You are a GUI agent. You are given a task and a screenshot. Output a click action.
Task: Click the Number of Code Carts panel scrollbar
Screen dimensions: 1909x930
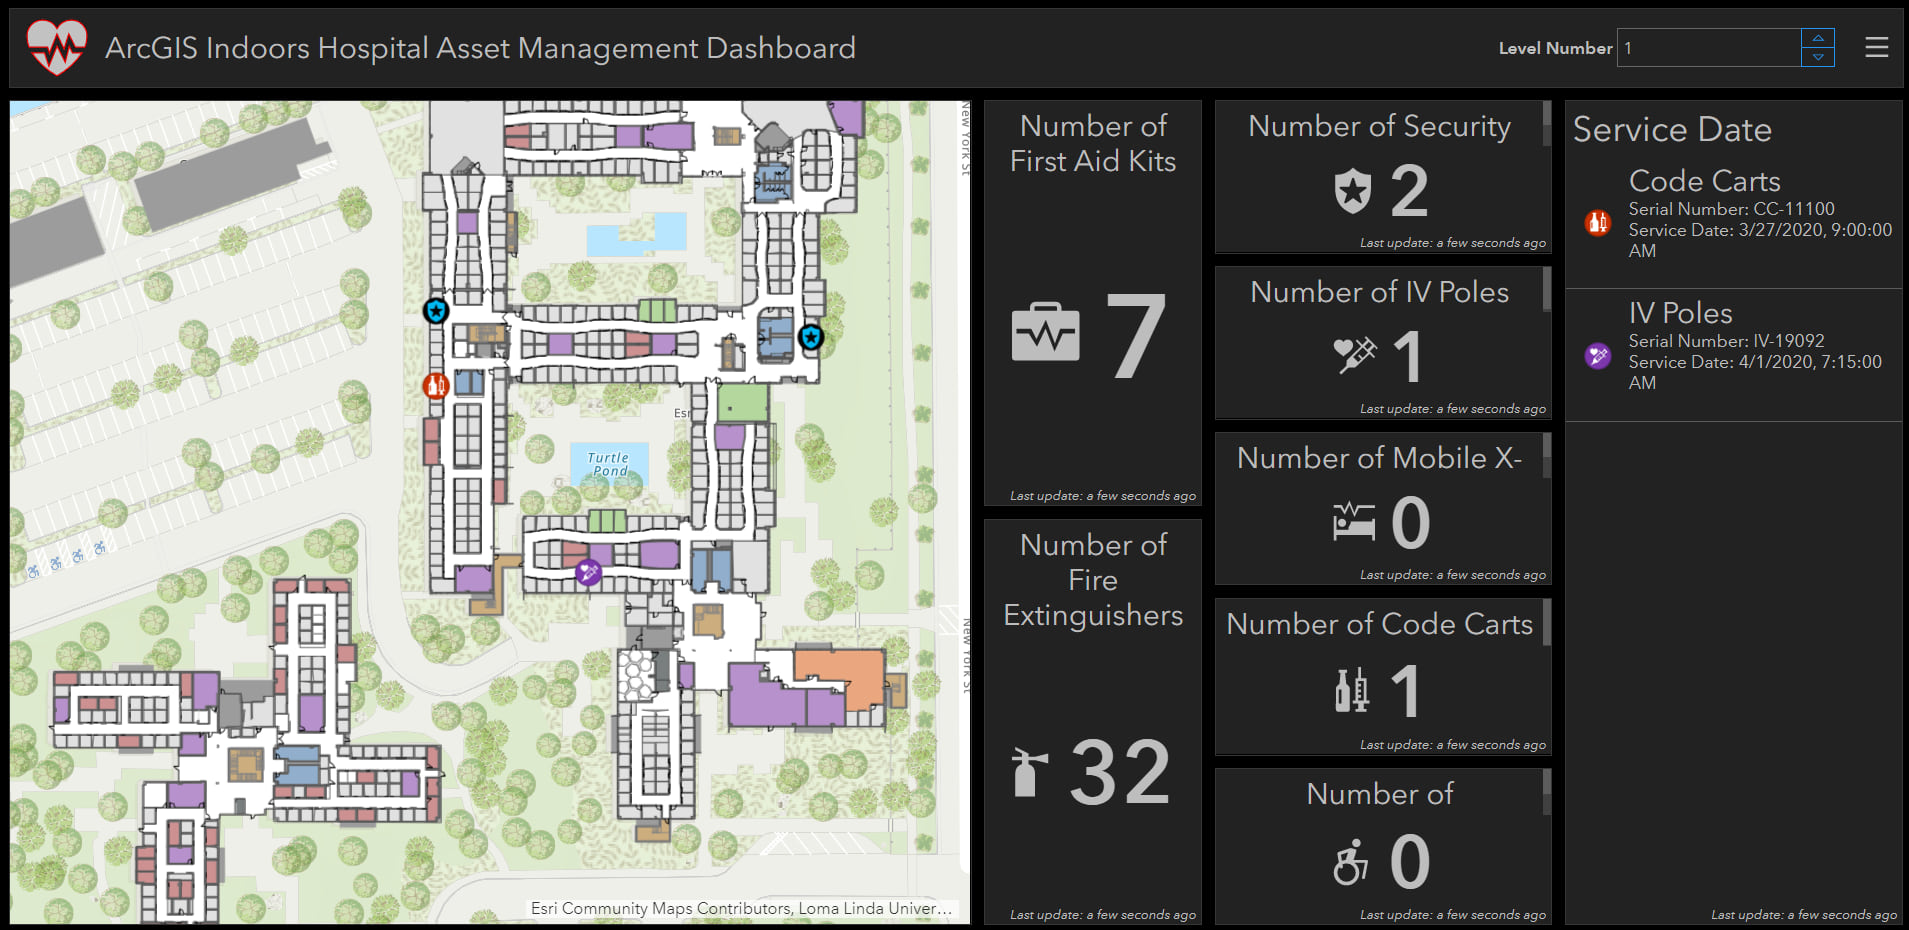[x=1547, y=622]
